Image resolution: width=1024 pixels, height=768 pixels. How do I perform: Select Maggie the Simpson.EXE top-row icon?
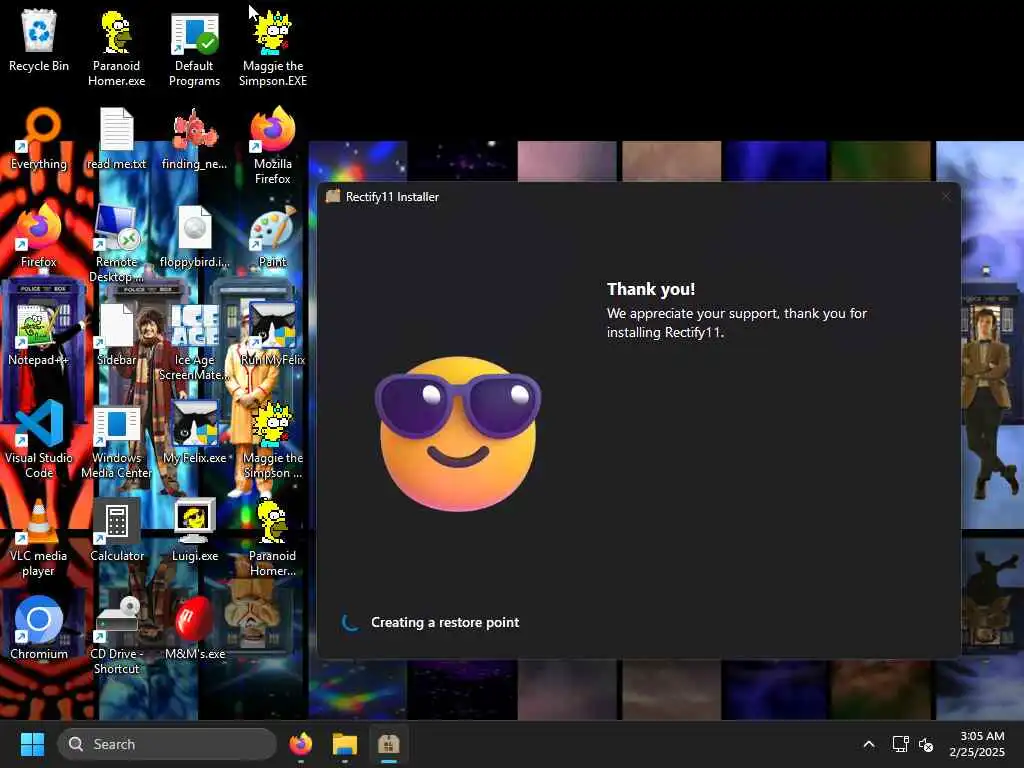click(x=272, y=48)
